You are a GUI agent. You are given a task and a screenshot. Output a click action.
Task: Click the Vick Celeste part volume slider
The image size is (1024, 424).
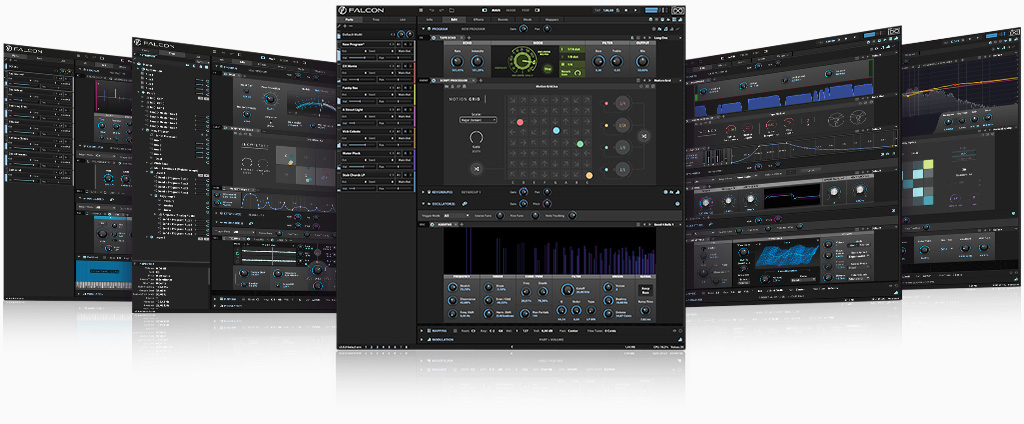(362, 144)
